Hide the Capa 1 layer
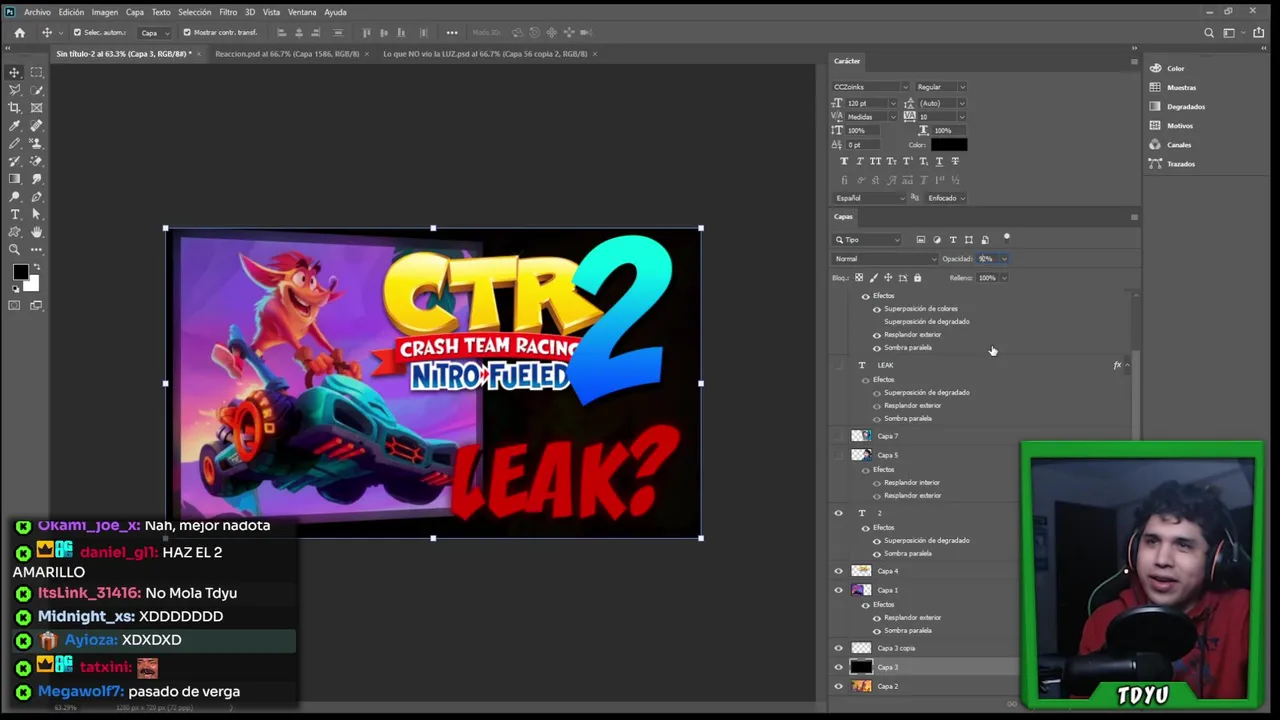This screenshot has width=1280, height=720. pyautogui.click(x=839, y=590)
